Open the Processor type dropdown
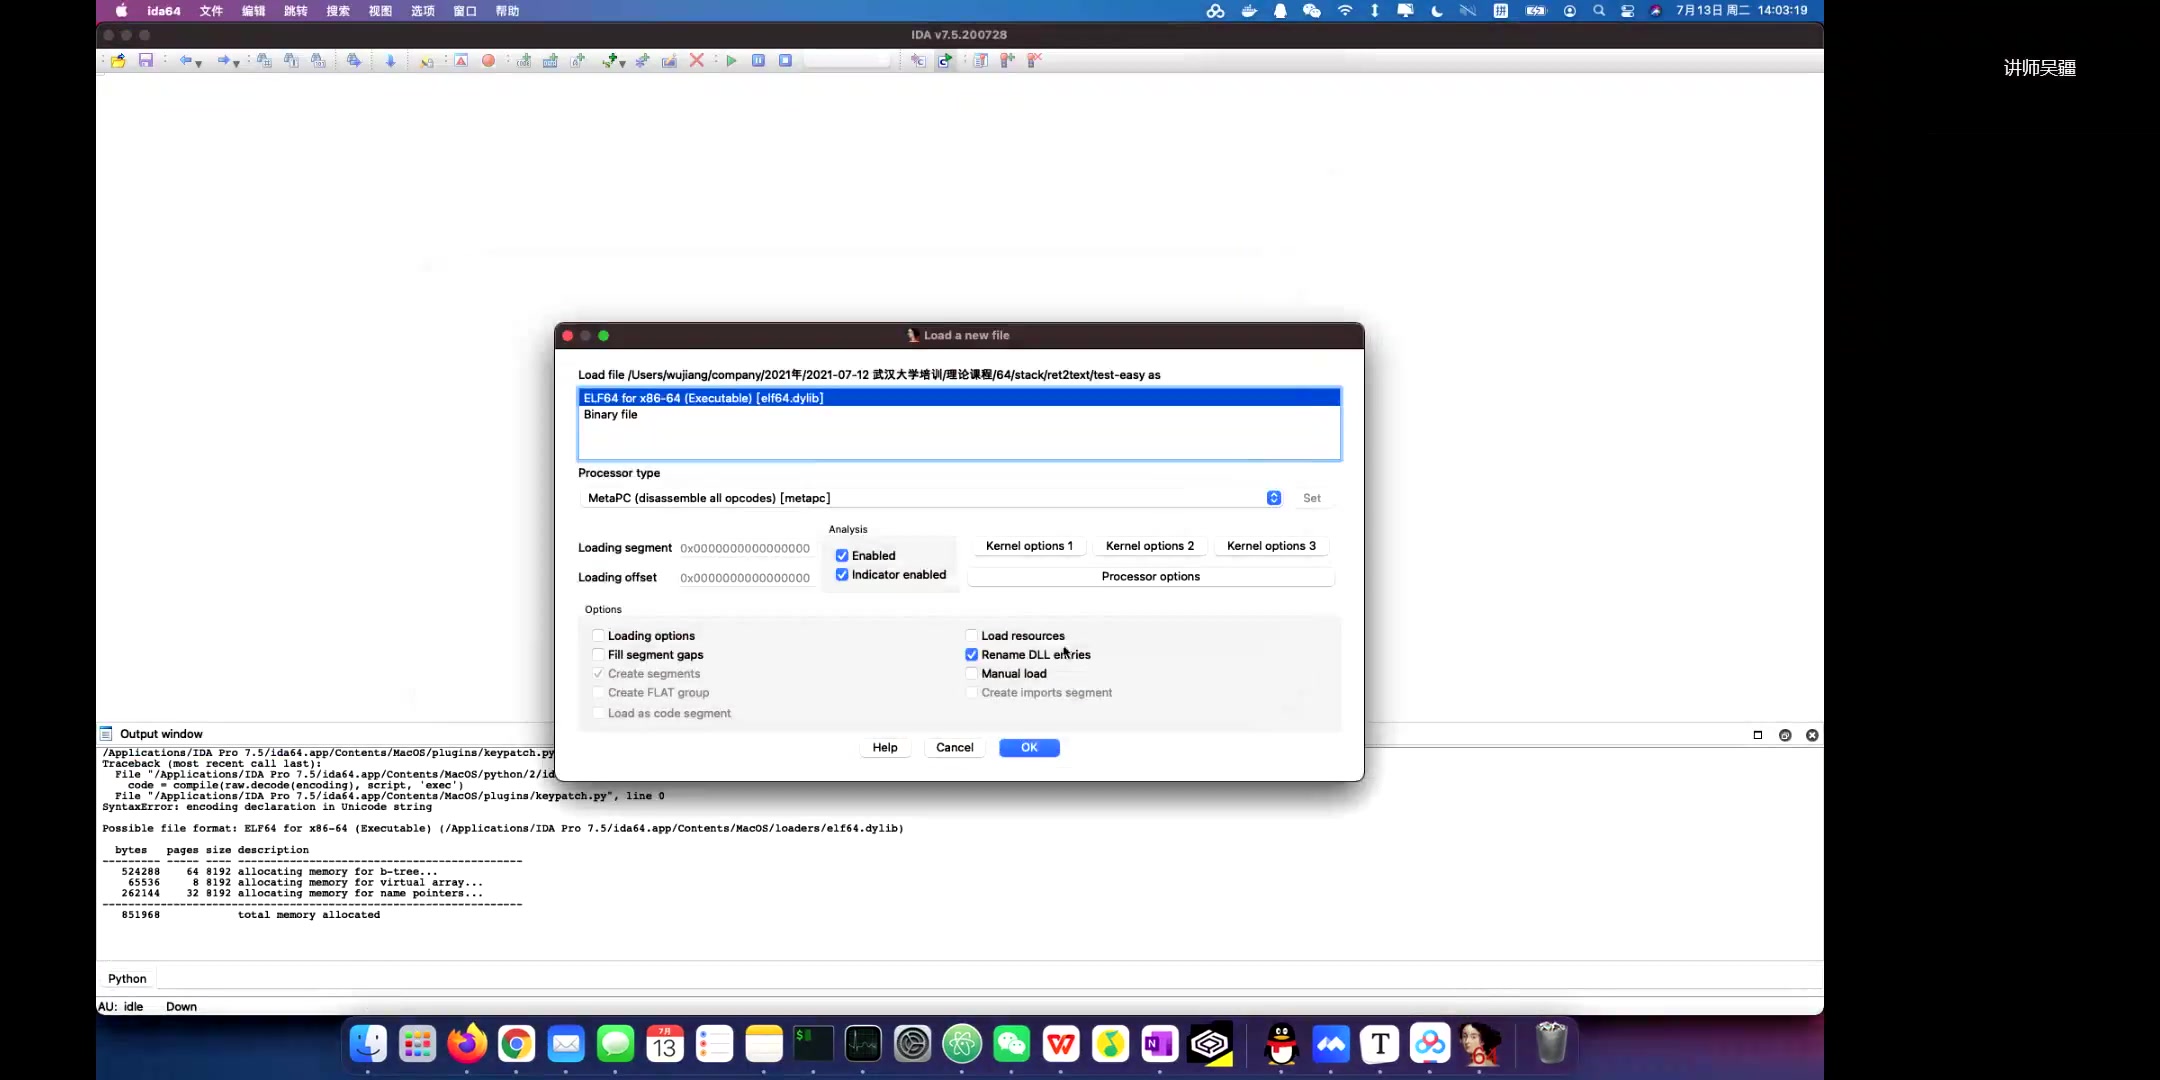This screenshot has width=2160, height=1080. point(1273,498)
